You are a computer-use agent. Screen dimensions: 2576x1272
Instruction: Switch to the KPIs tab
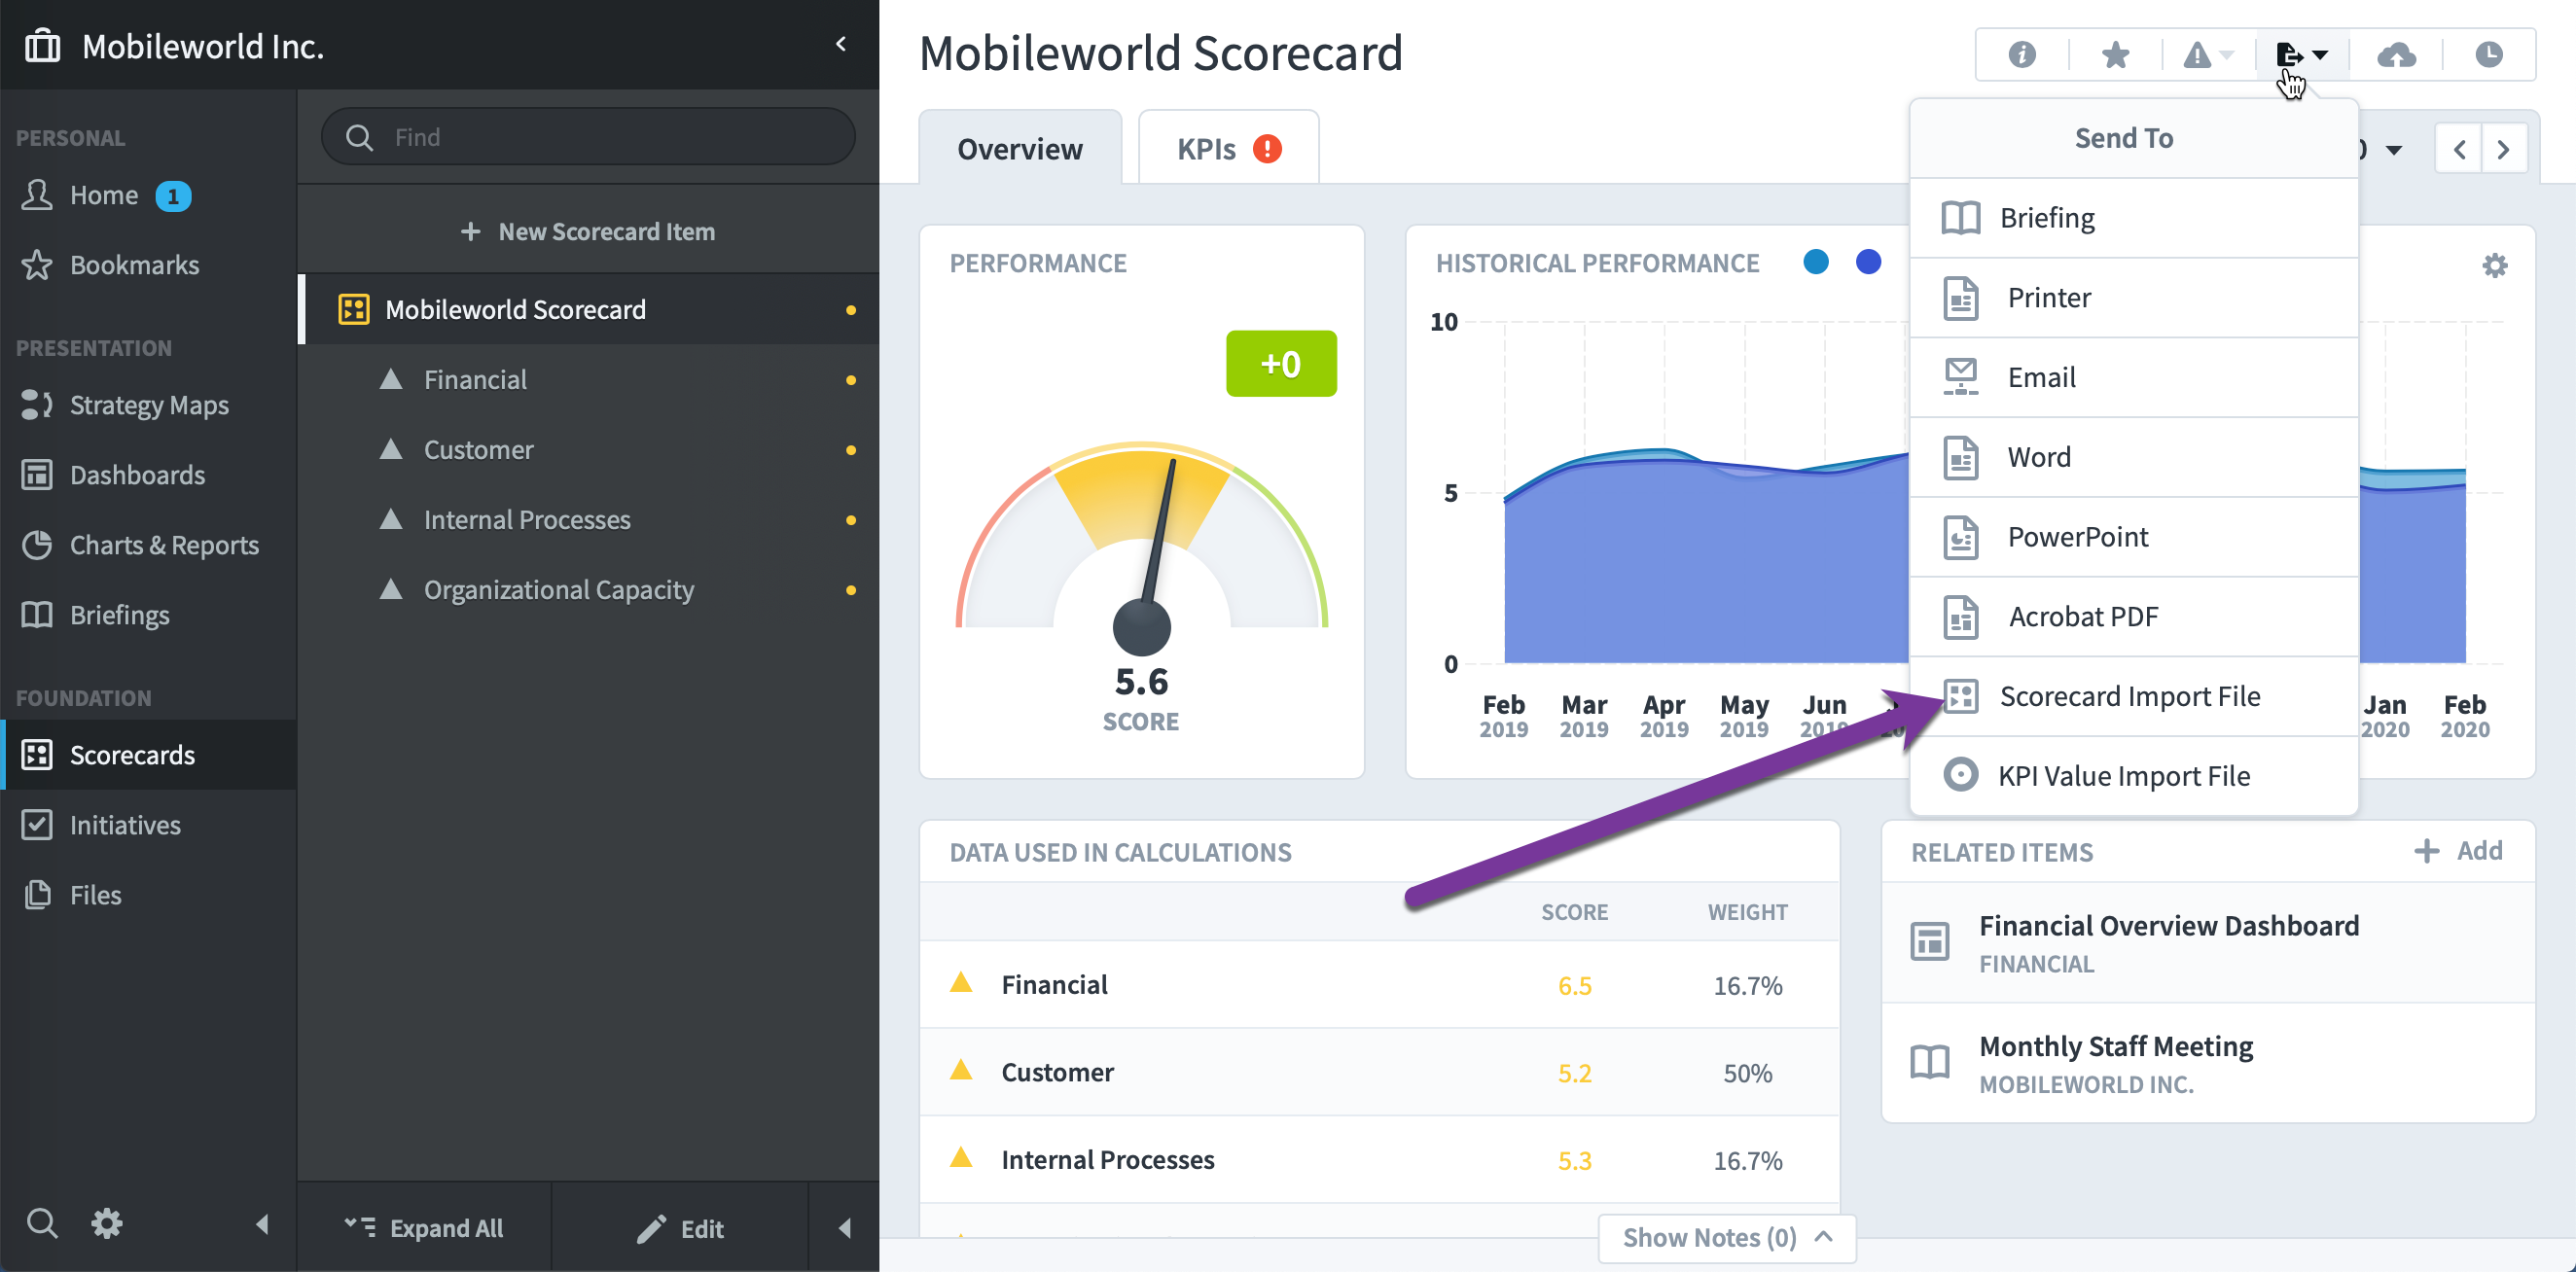[1228, 148]
